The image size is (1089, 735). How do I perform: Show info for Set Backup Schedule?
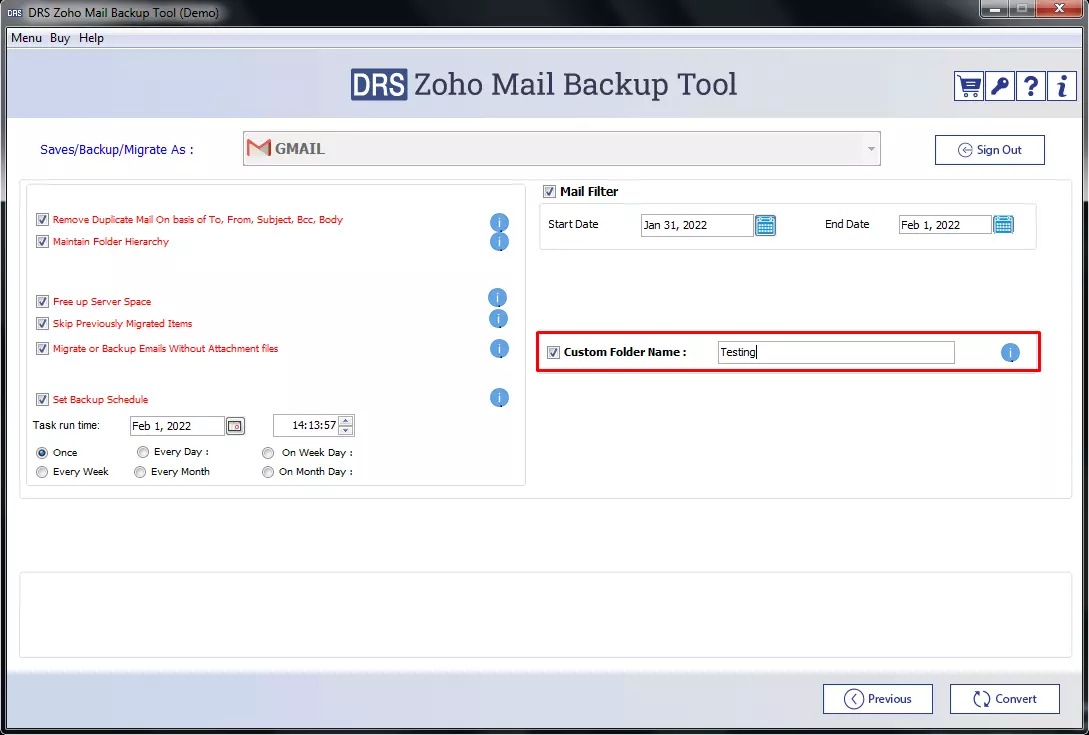coord(499,398)
